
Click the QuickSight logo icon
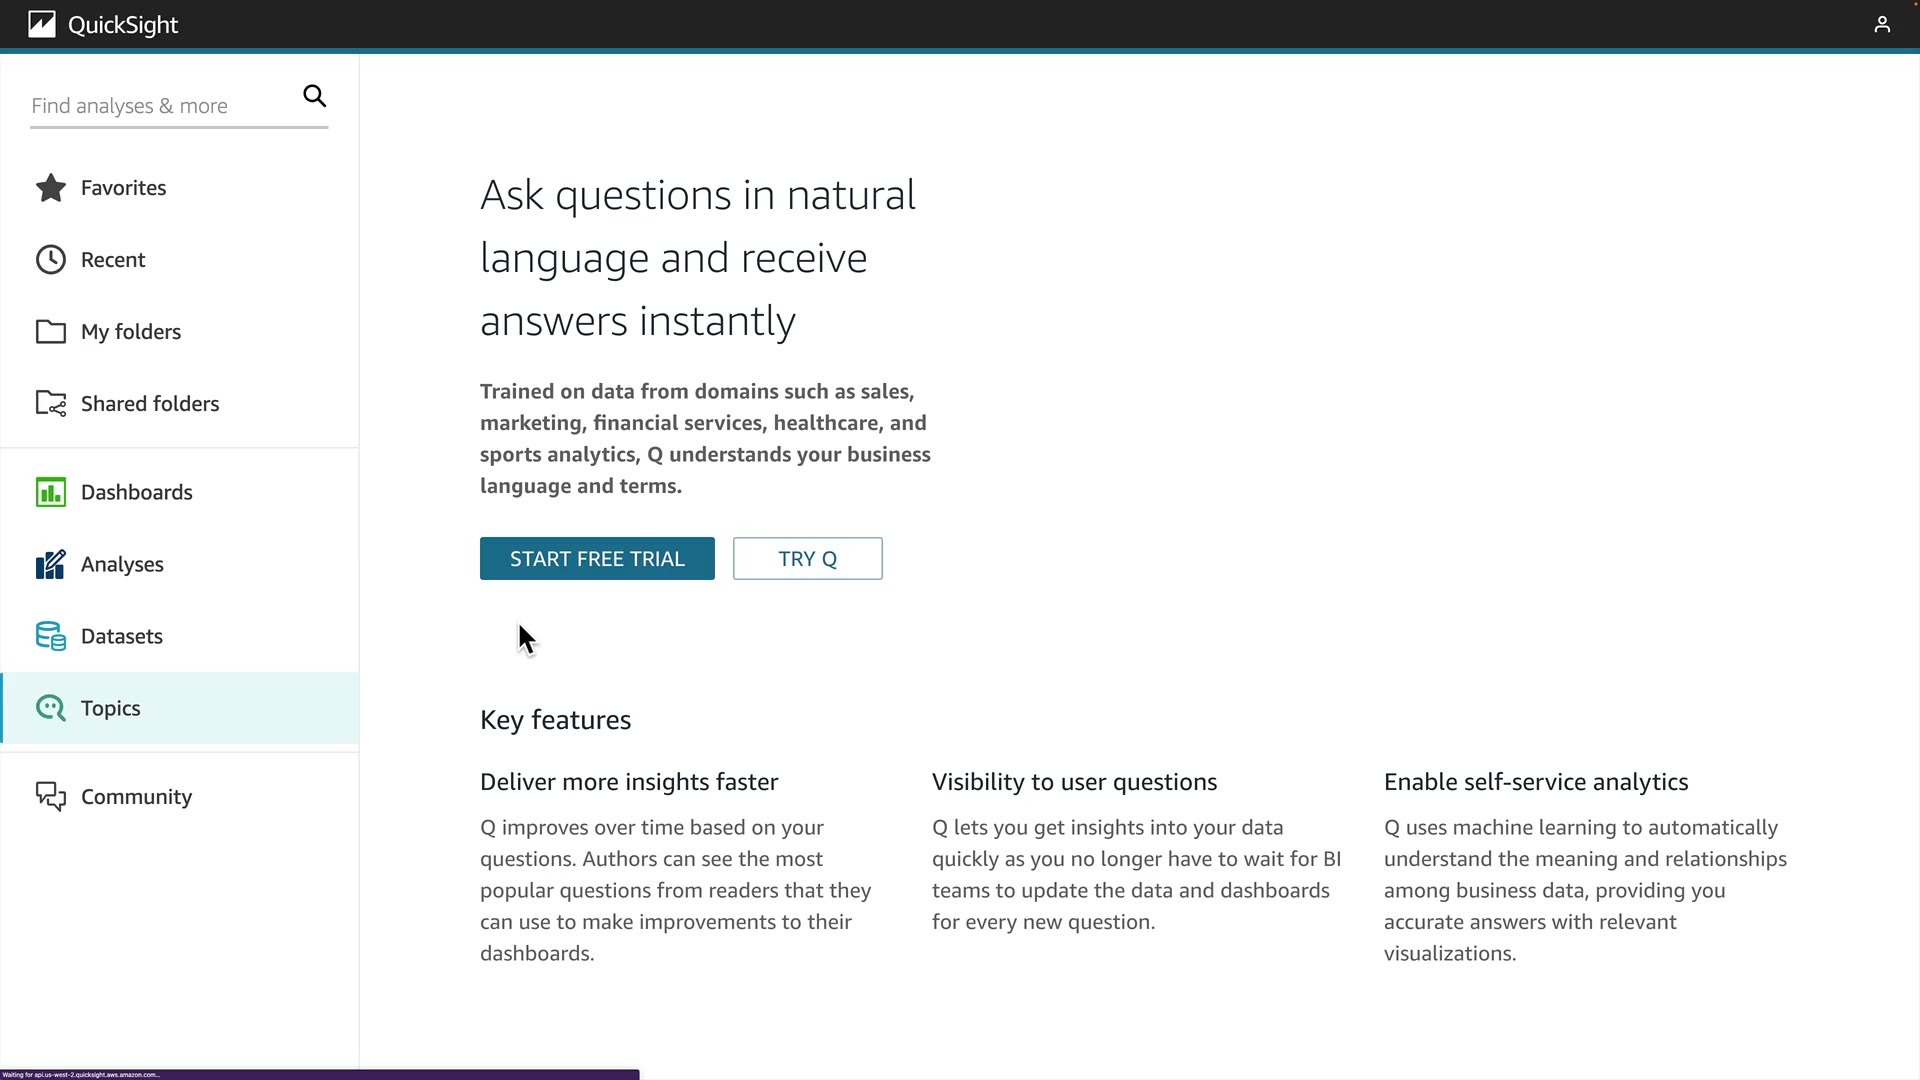[x=42, y=24]
